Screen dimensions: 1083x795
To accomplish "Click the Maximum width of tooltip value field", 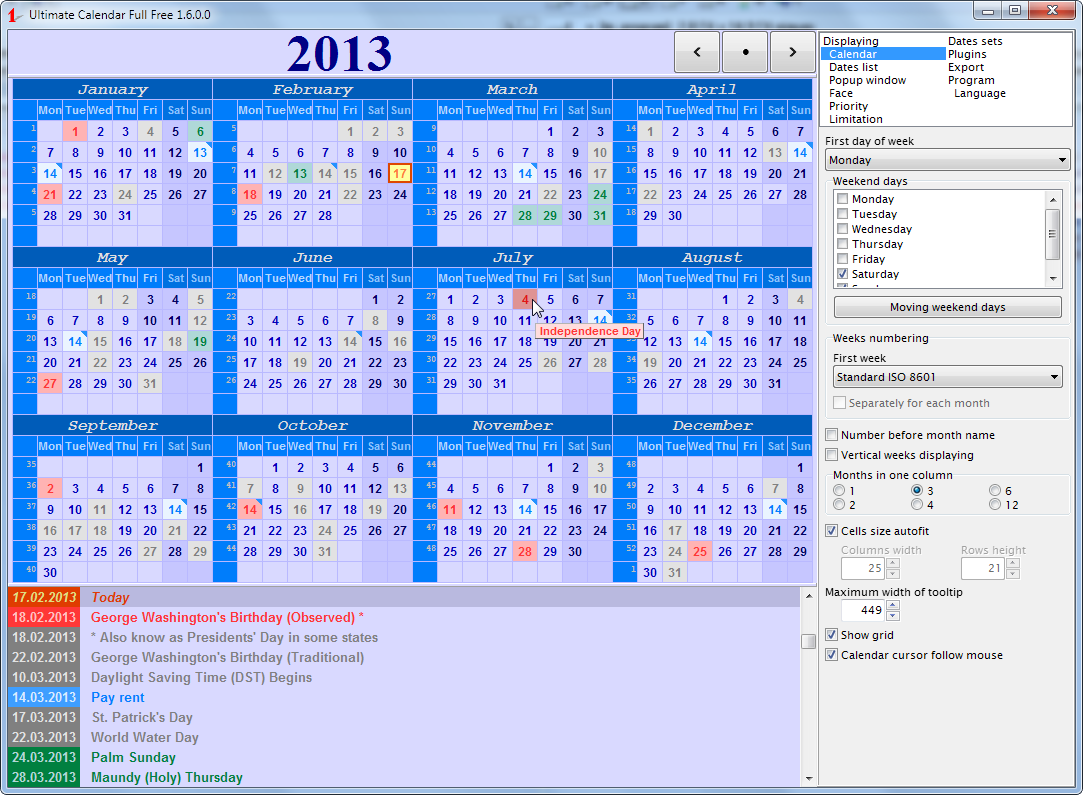I will coord(864,611).
